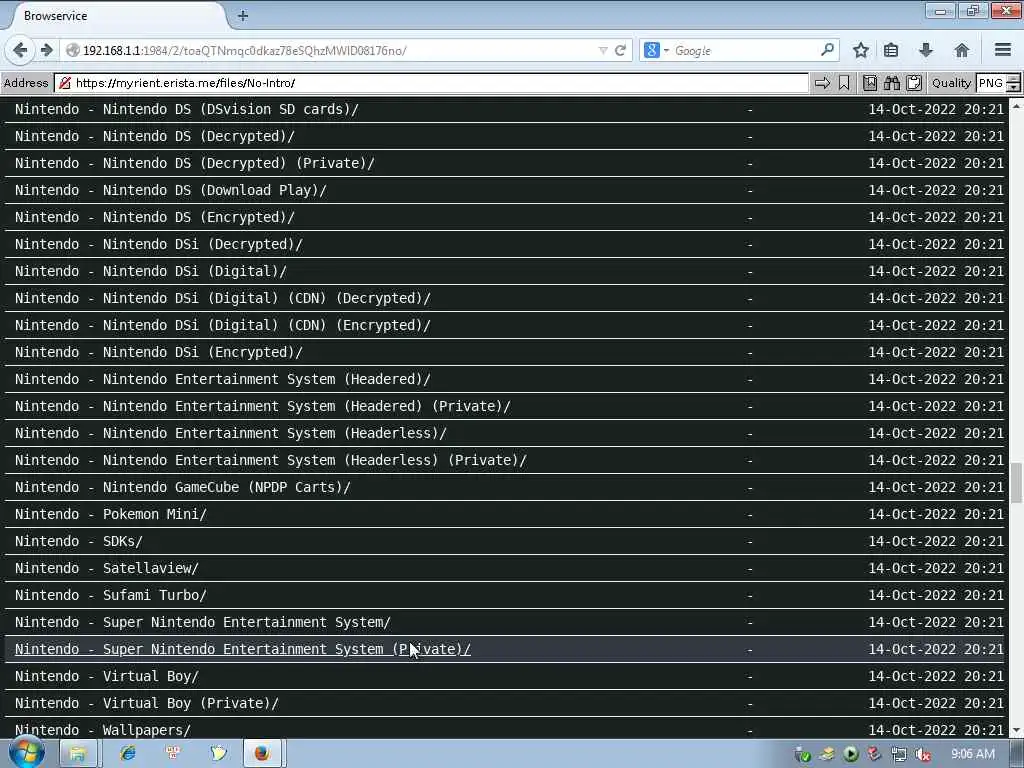The height and width of the screenshot is (768, 1024).
Task: Launch Internet Explorer from the taskbar
Action: 128,754
